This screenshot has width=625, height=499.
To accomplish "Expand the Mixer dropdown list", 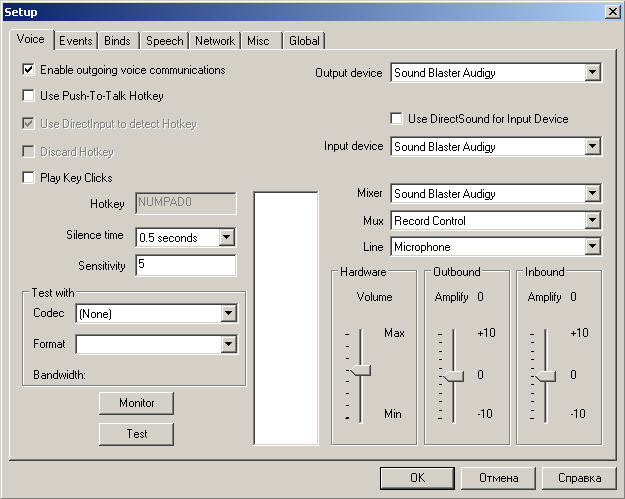I will point(592,194).
